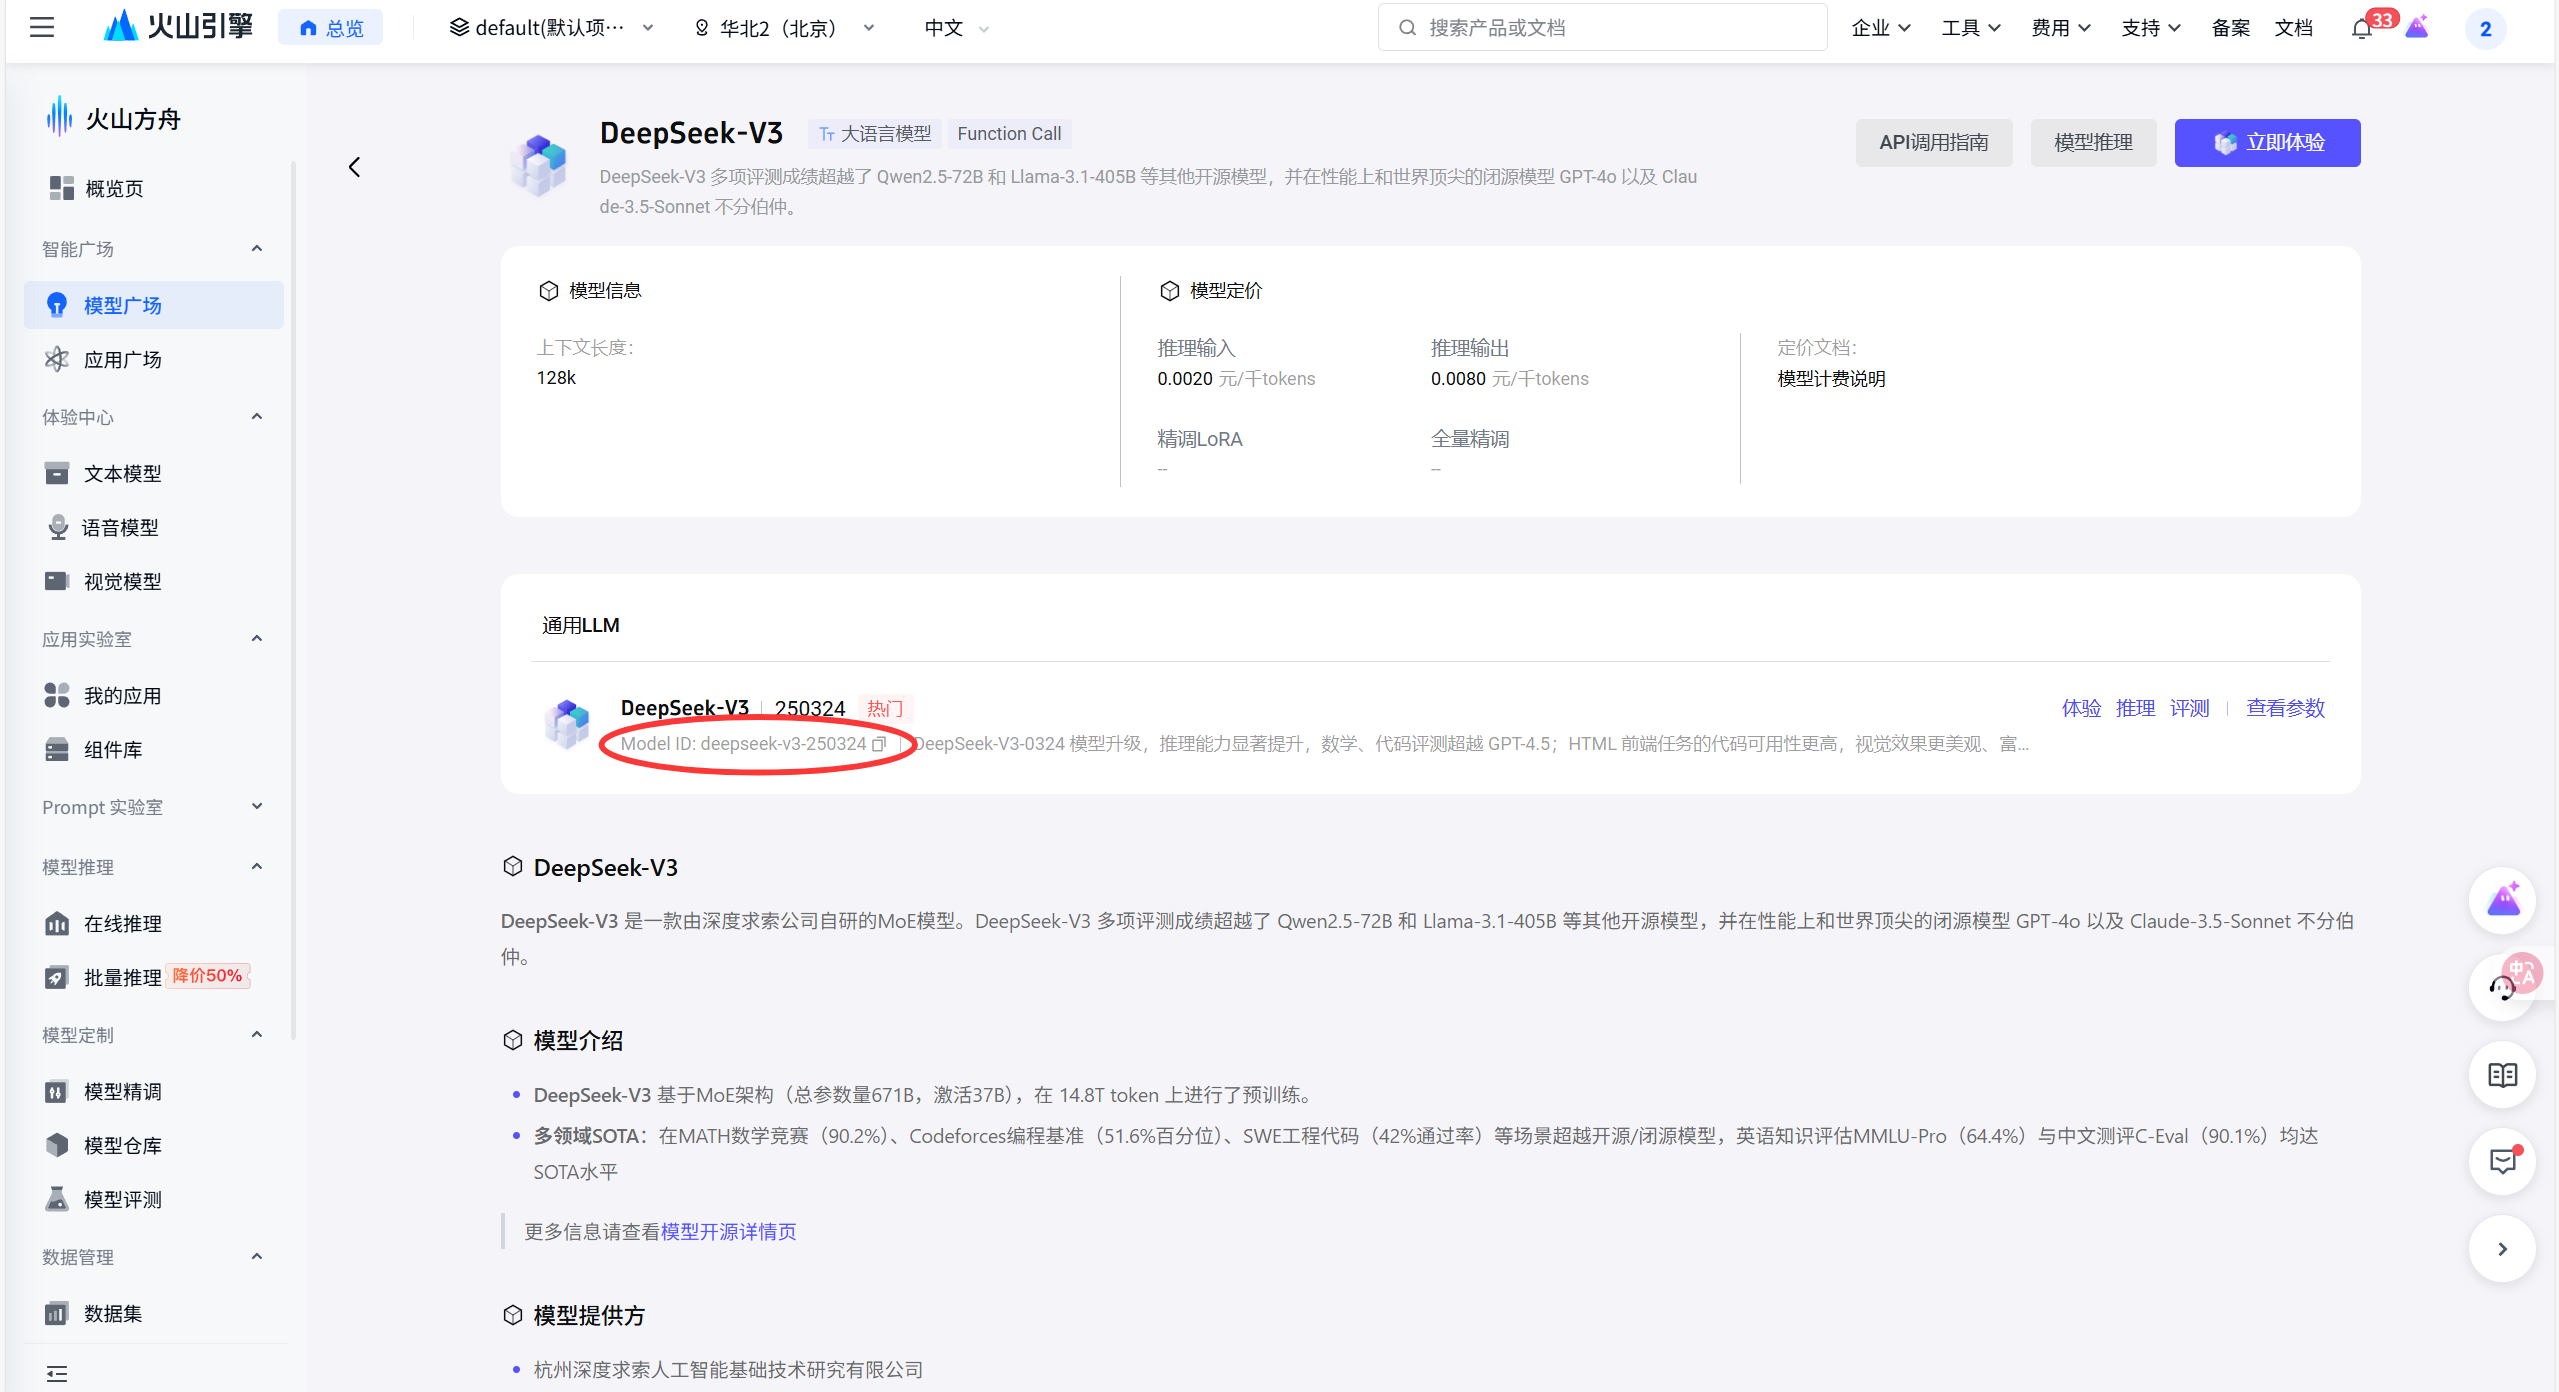This screenshot has width=2559, height=1392.
Task: Click the feedback message floating icon
Action: [x=2501, y=1161]
